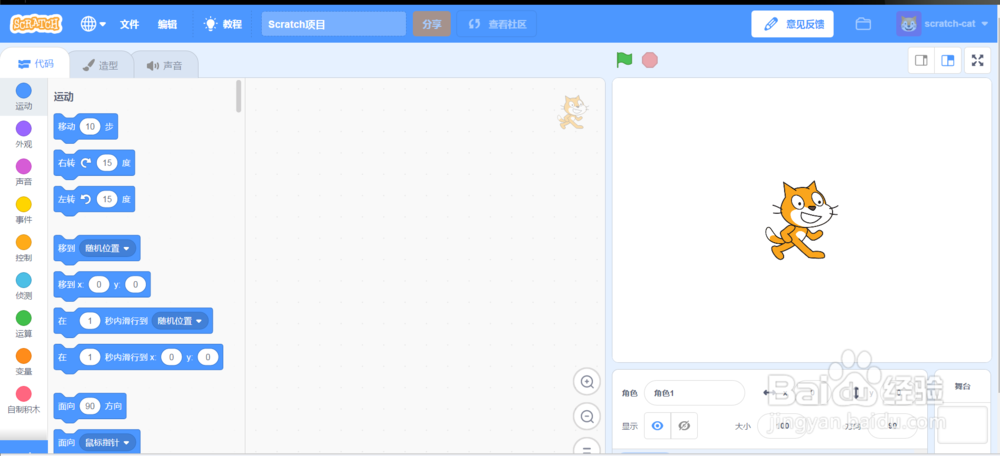
Task: Click the 分享 button
Action: 432,24
